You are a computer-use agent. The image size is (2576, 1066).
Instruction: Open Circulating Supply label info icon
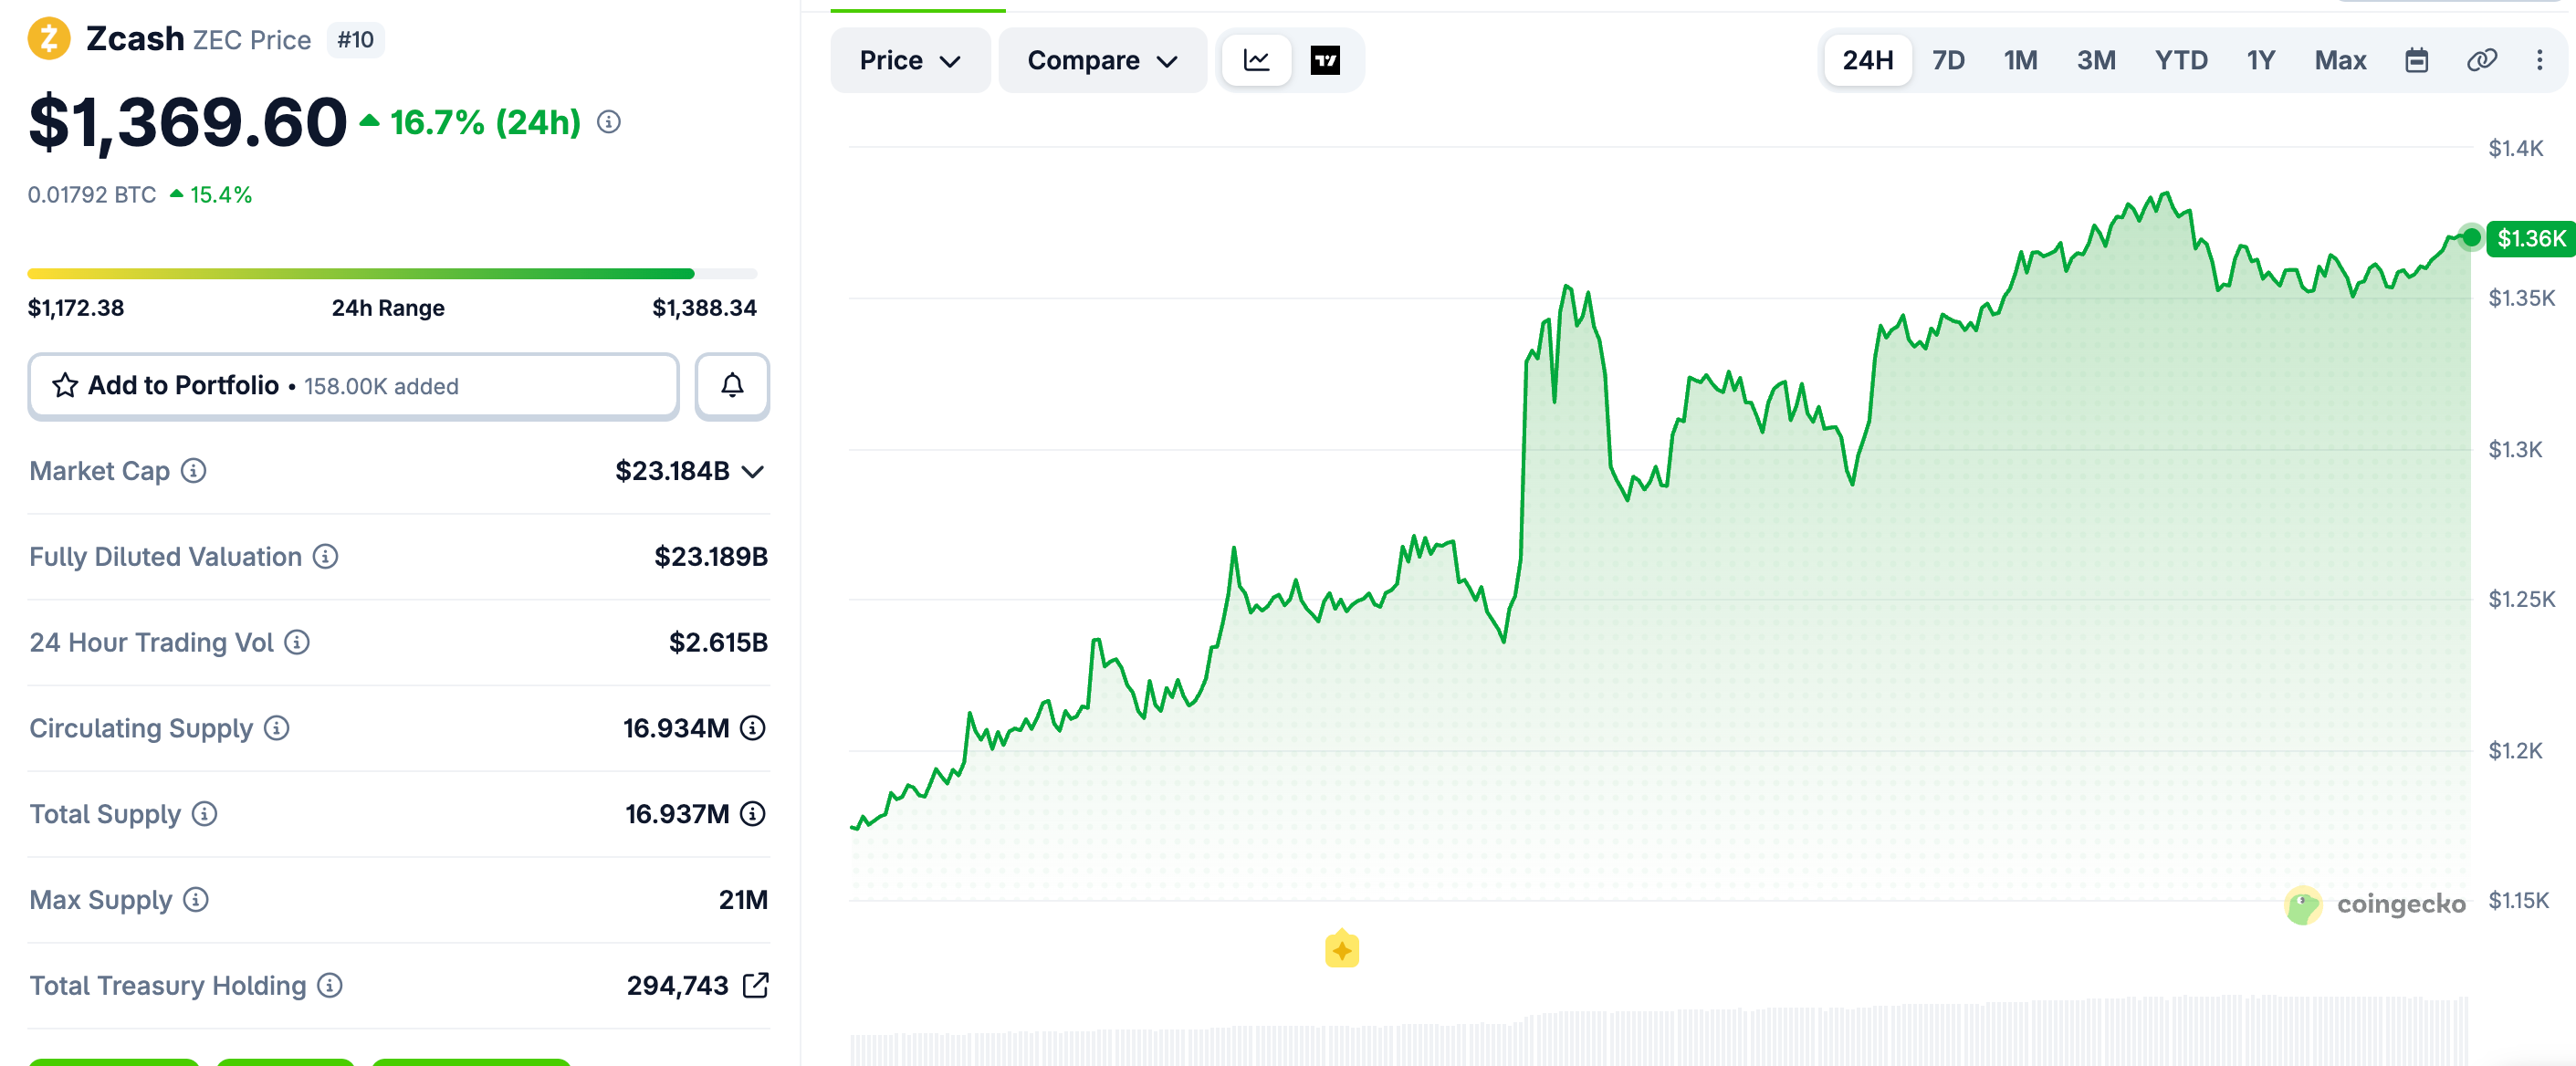[277, 728]
